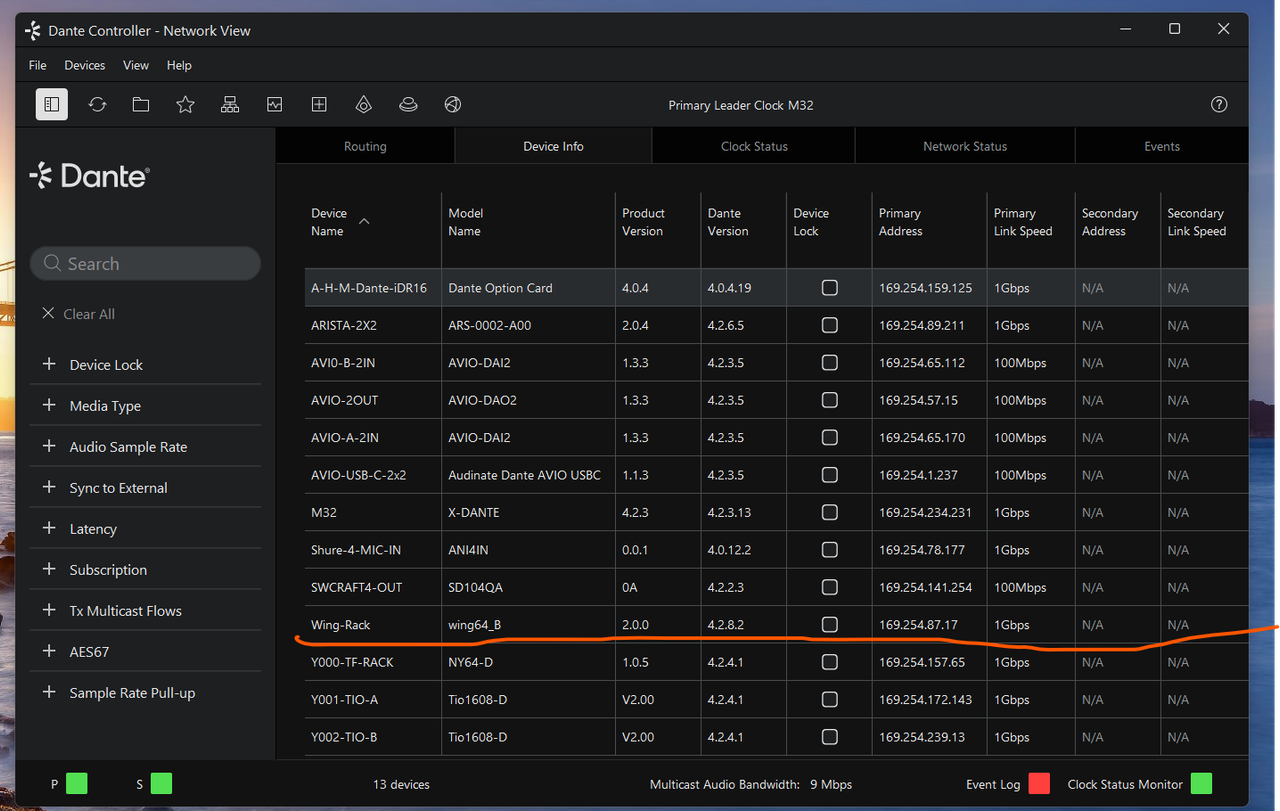1280x811 pixels.
Task: Open the waveform monitor toolbar icon
Action: 275,104
